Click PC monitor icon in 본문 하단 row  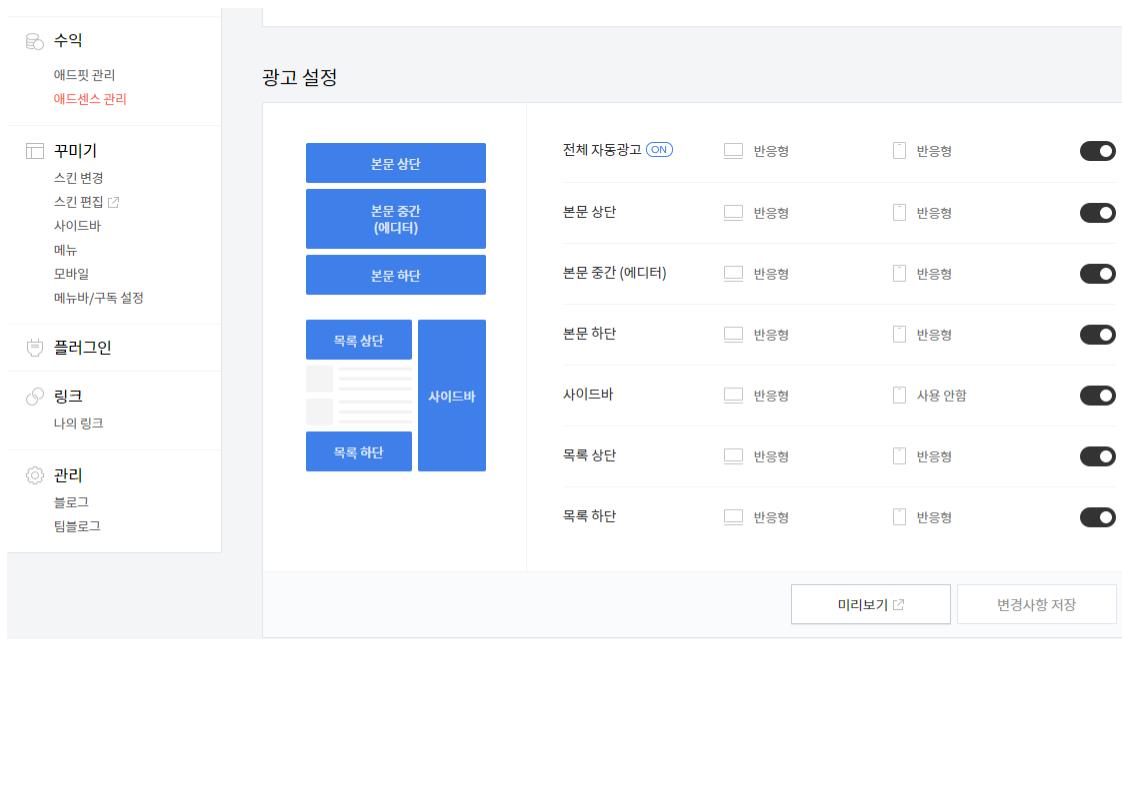point(733,334)
